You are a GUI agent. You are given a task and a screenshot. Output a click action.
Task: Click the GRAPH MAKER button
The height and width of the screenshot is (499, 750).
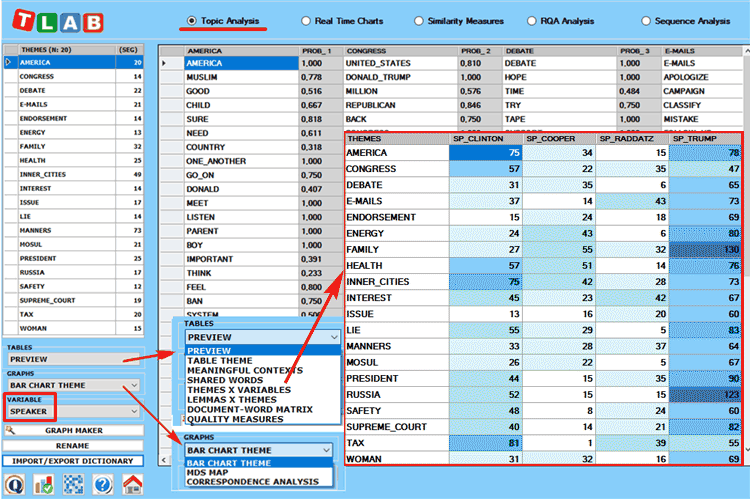[x=74, y=431]
